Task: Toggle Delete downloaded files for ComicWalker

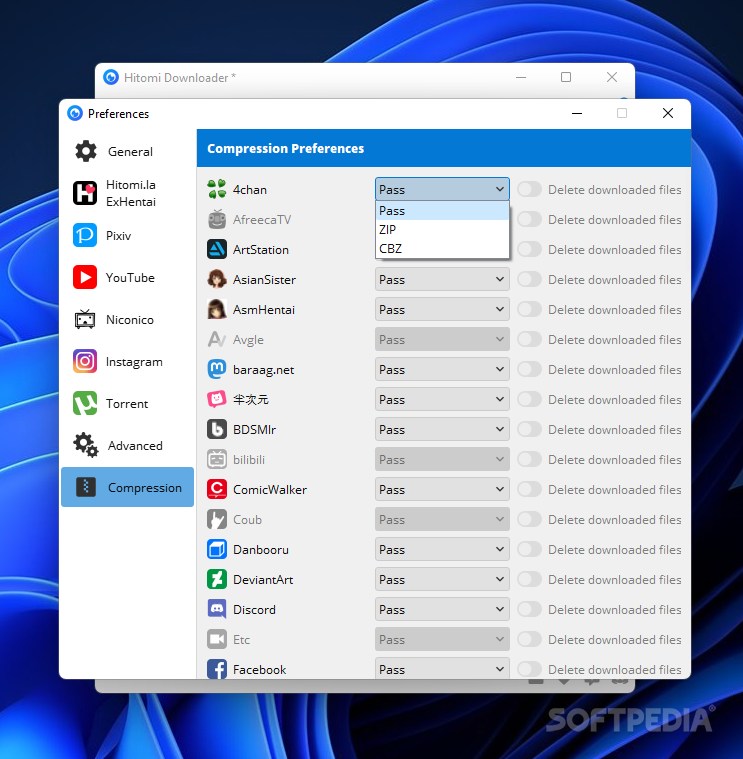Action: [x=529, y=489]
